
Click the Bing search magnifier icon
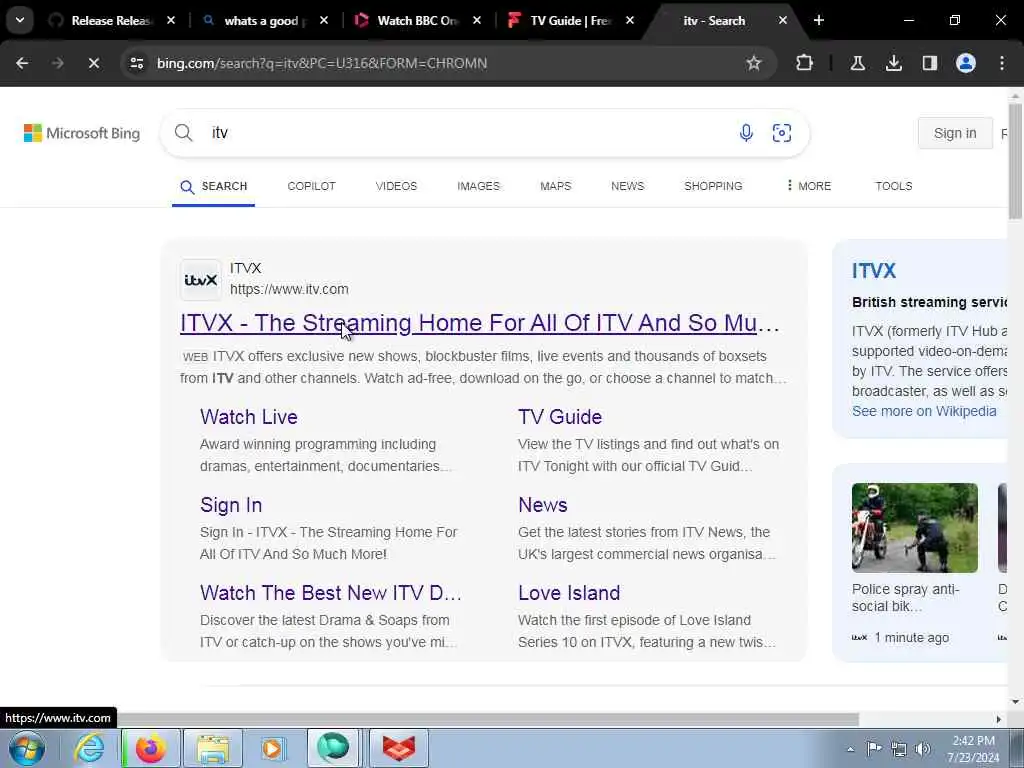(184, 133)
